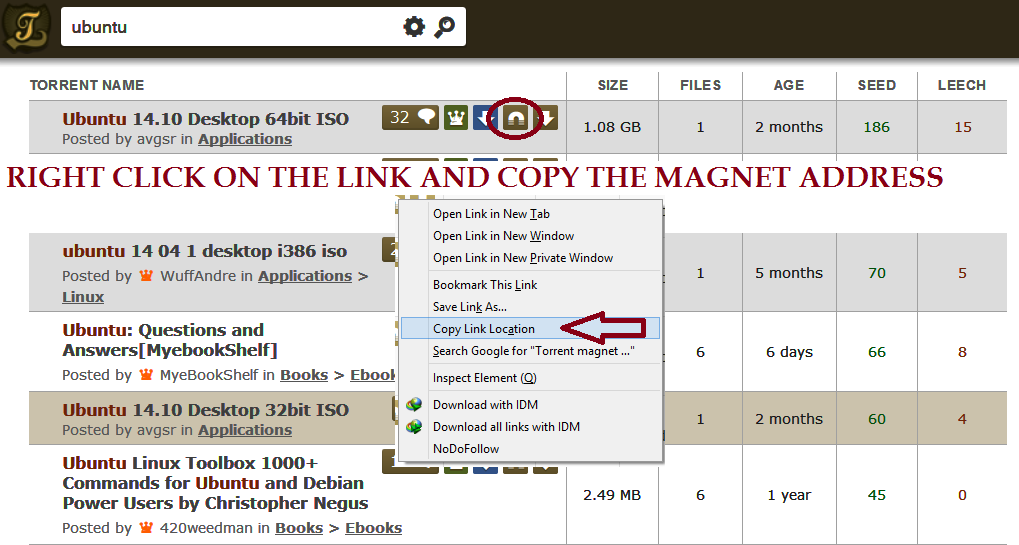Click the Download with IDM globe icon
Screen dimensions: 1019x545
tap(414, 405)
